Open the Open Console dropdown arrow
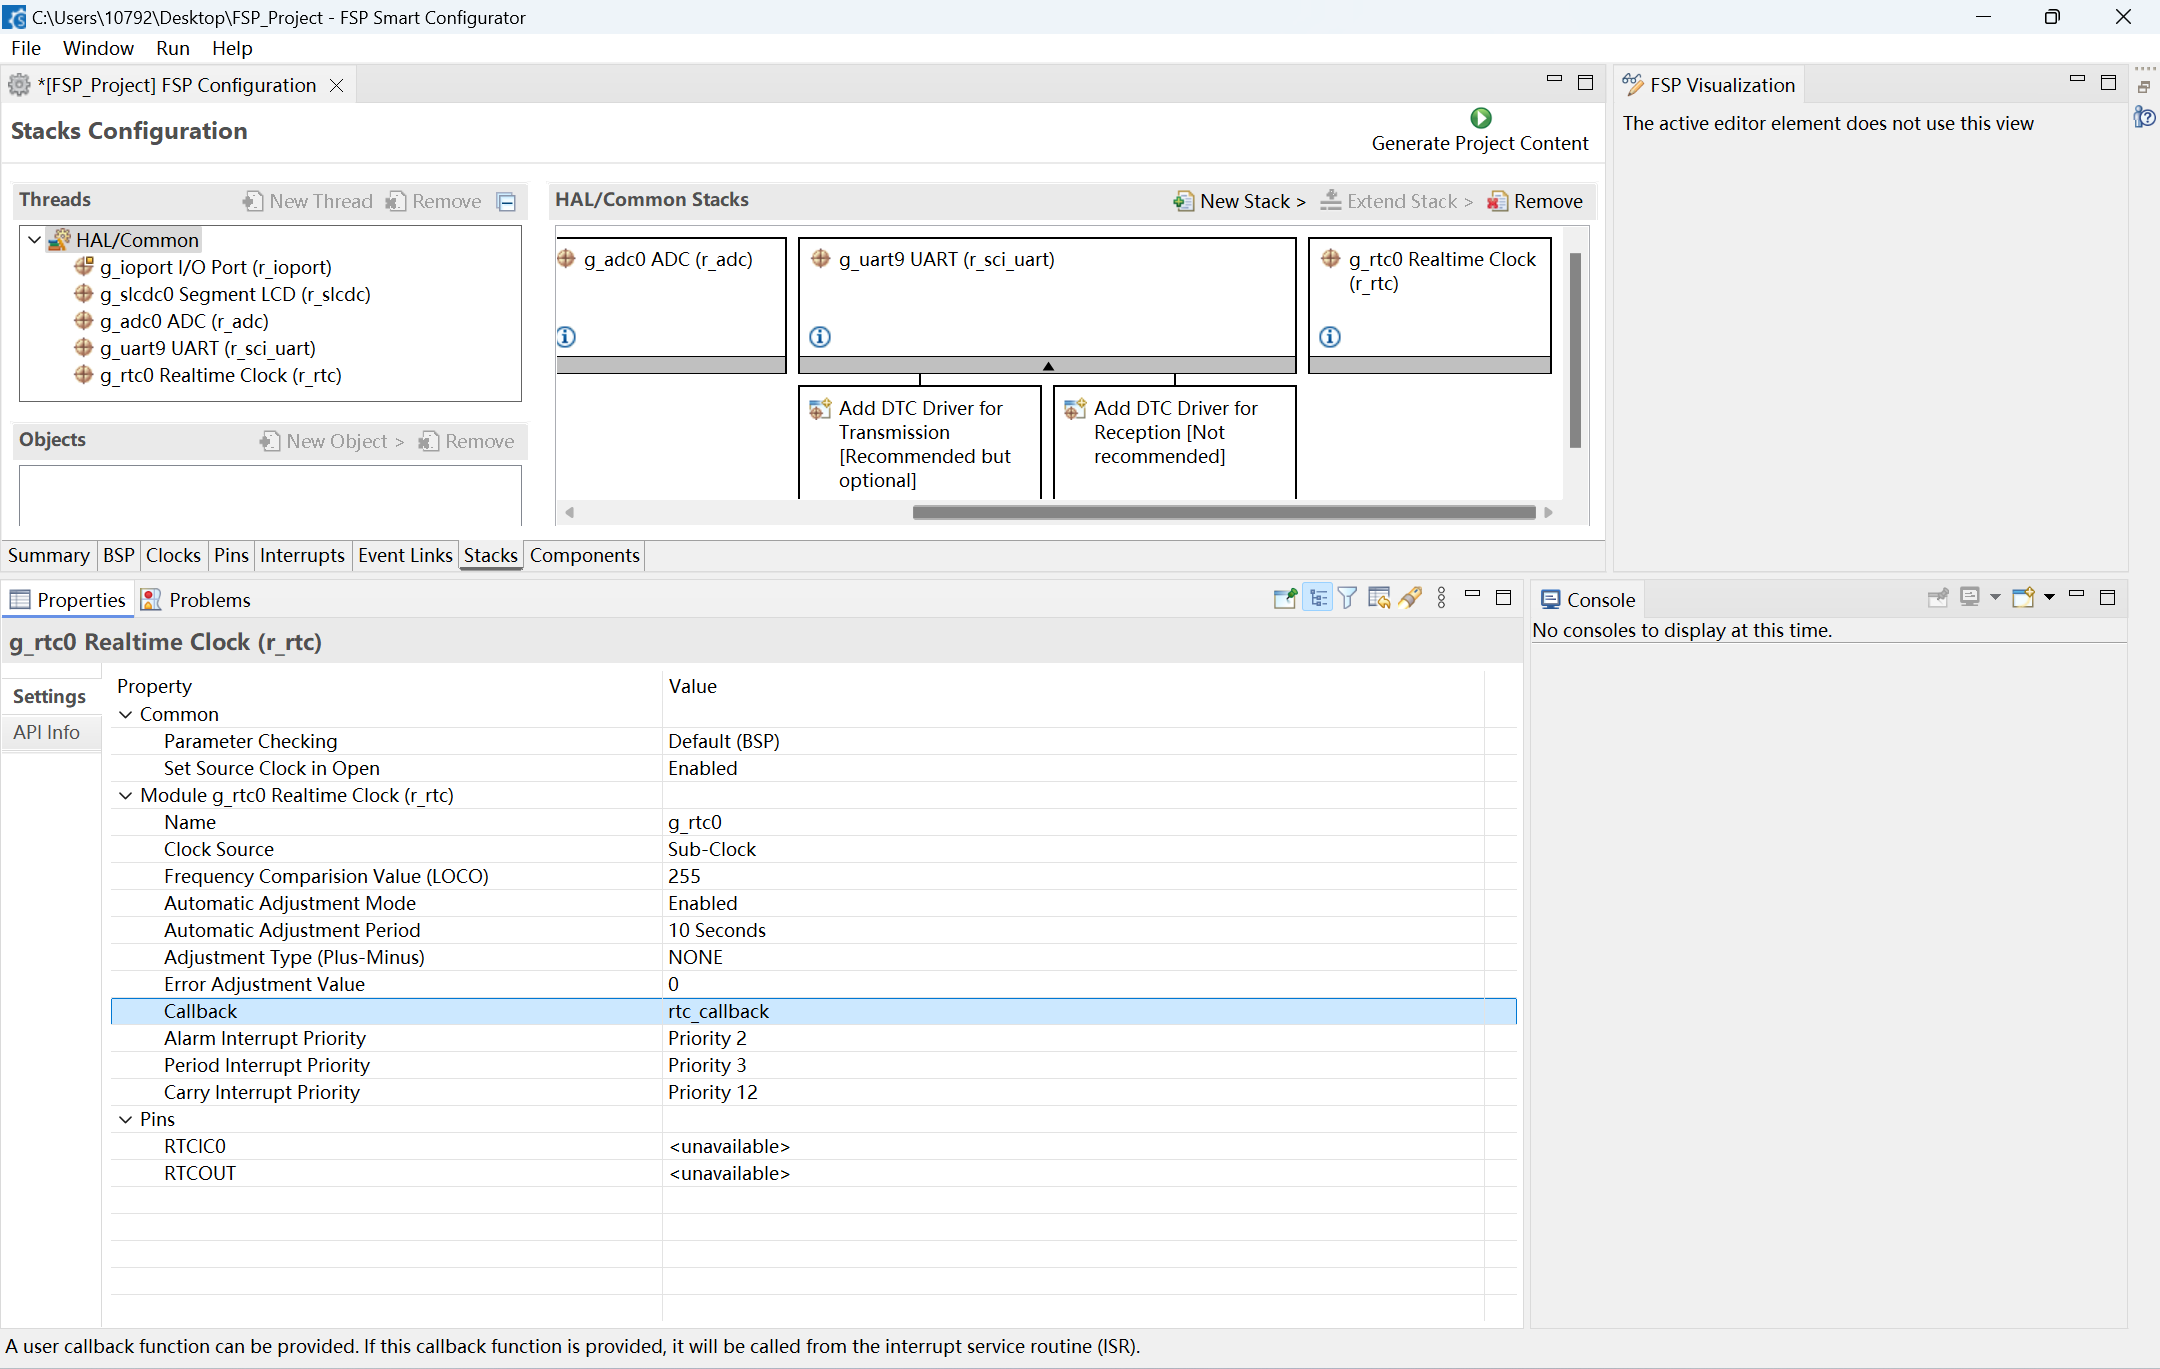Image resolution: width=2160 pixels, height=1369 pixels. (2049, 598)
